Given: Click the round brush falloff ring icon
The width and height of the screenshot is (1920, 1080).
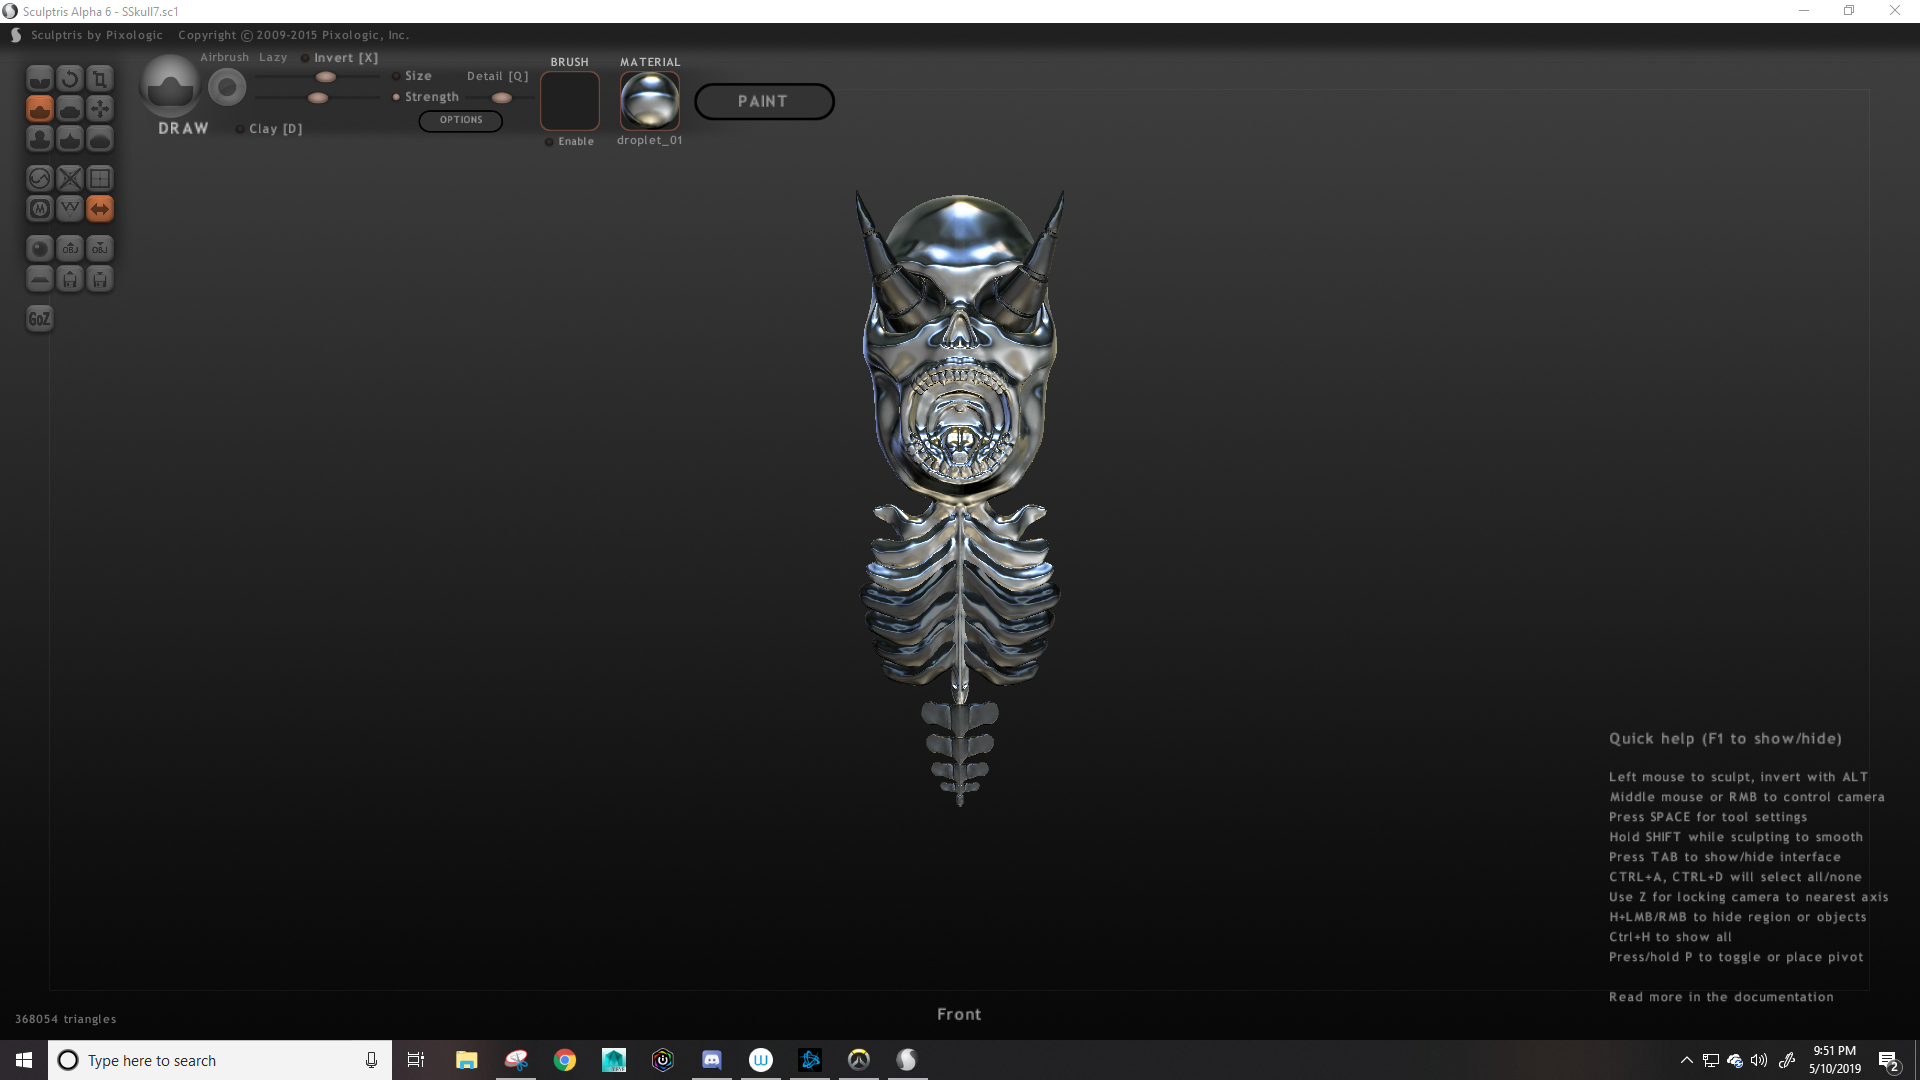Looking at the screenshot, I should (227, 88).
